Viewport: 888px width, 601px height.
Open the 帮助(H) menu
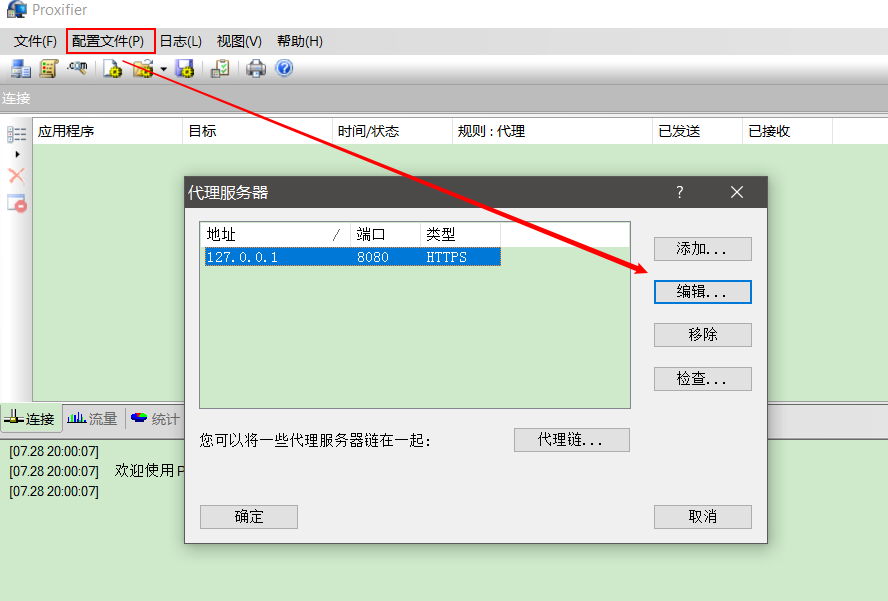(300, 41)
